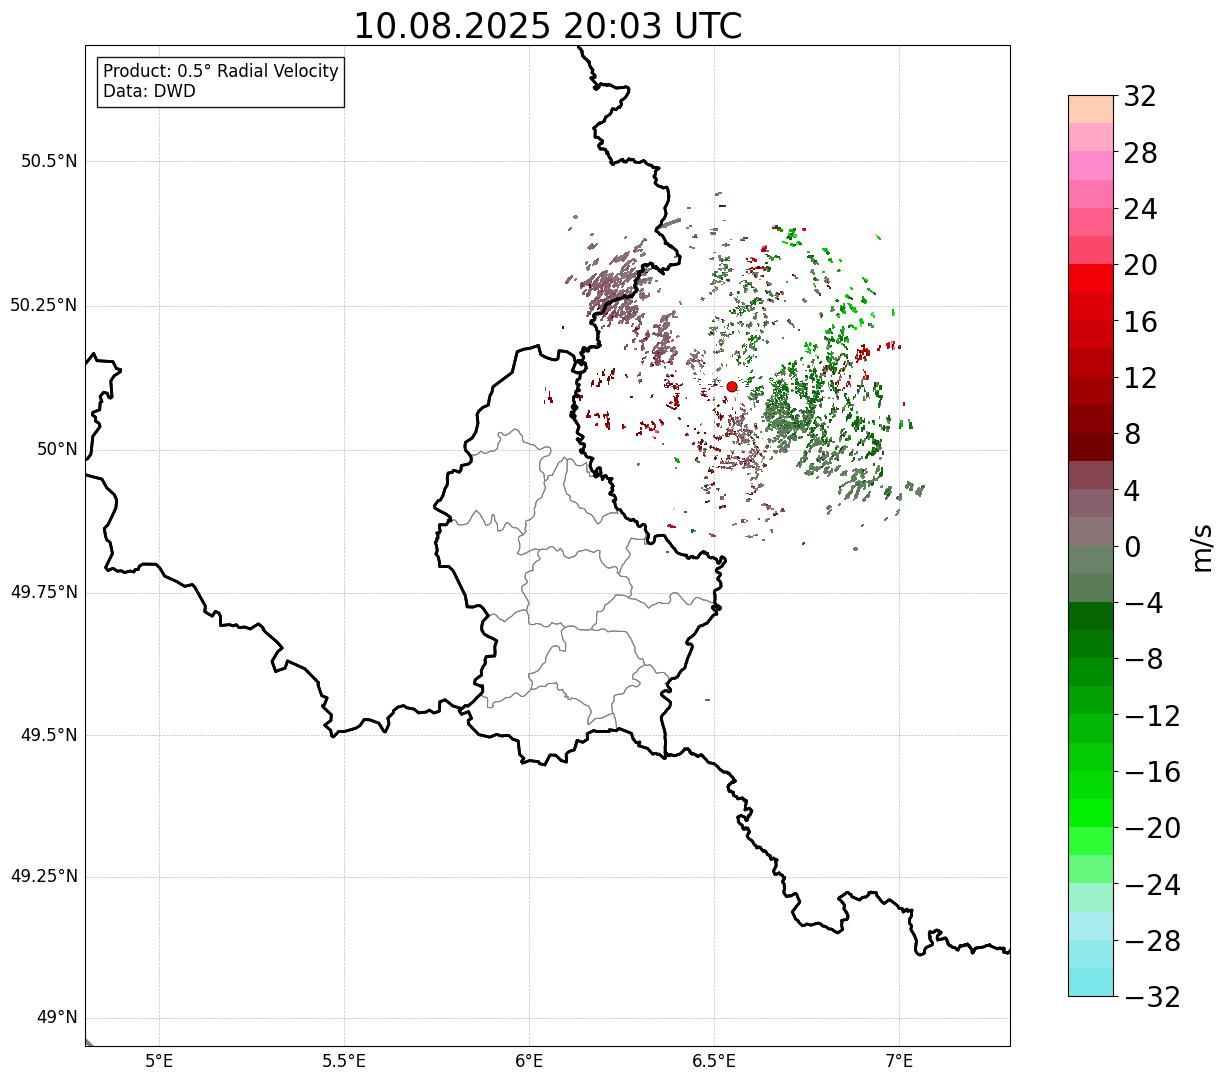This screenshot has width=1225, height=1081.
Task: Click the 50°N latitude label
Action: tap(57, 449)
